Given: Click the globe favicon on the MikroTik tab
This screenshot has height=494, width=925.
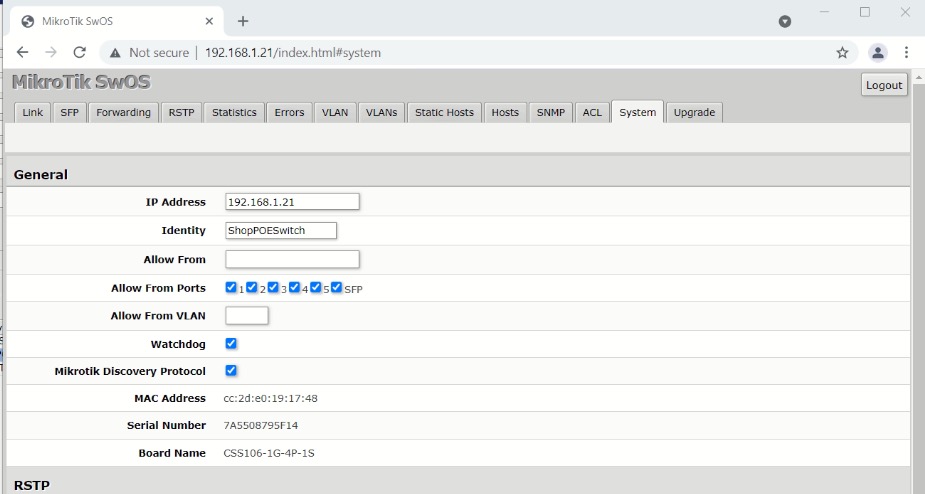Looking at the screenshot, I should click(27, 21).
